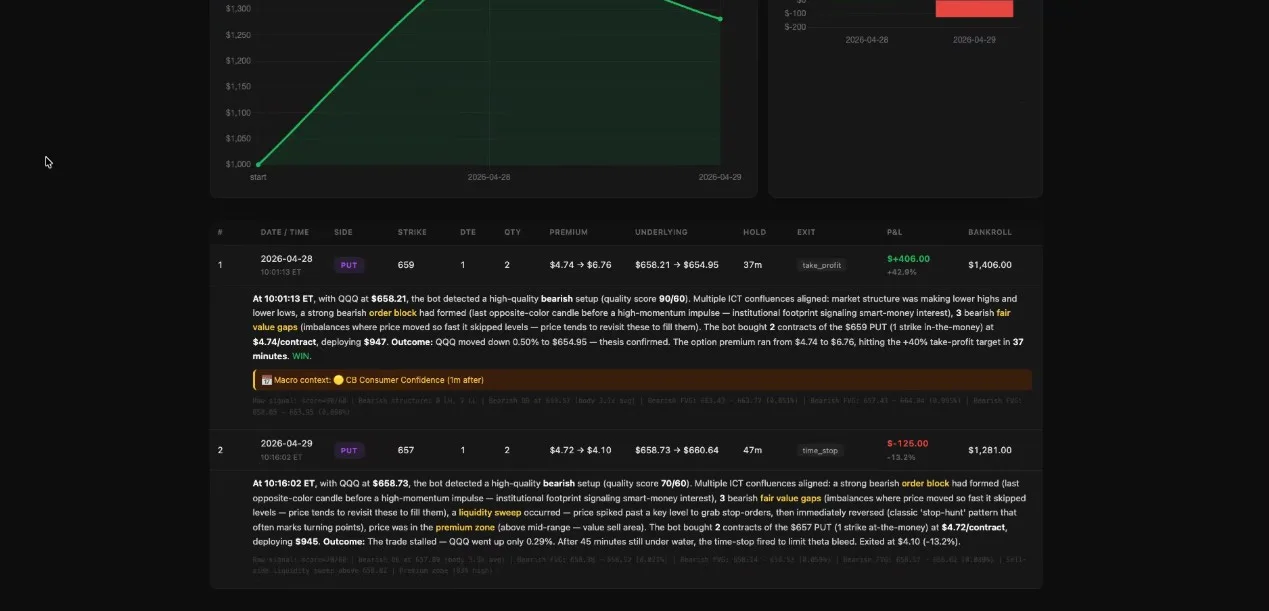This screenshot has width=1269, height=611.
Task: Click the yellow circle before CB Consumer Confidence
Action: tap(339, 380)
